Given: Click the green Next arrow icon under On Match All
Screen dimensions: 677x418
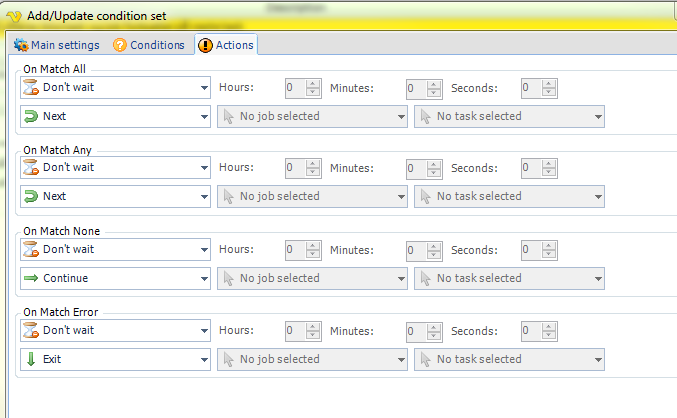Looking at the screenshot, I should 31,116.
